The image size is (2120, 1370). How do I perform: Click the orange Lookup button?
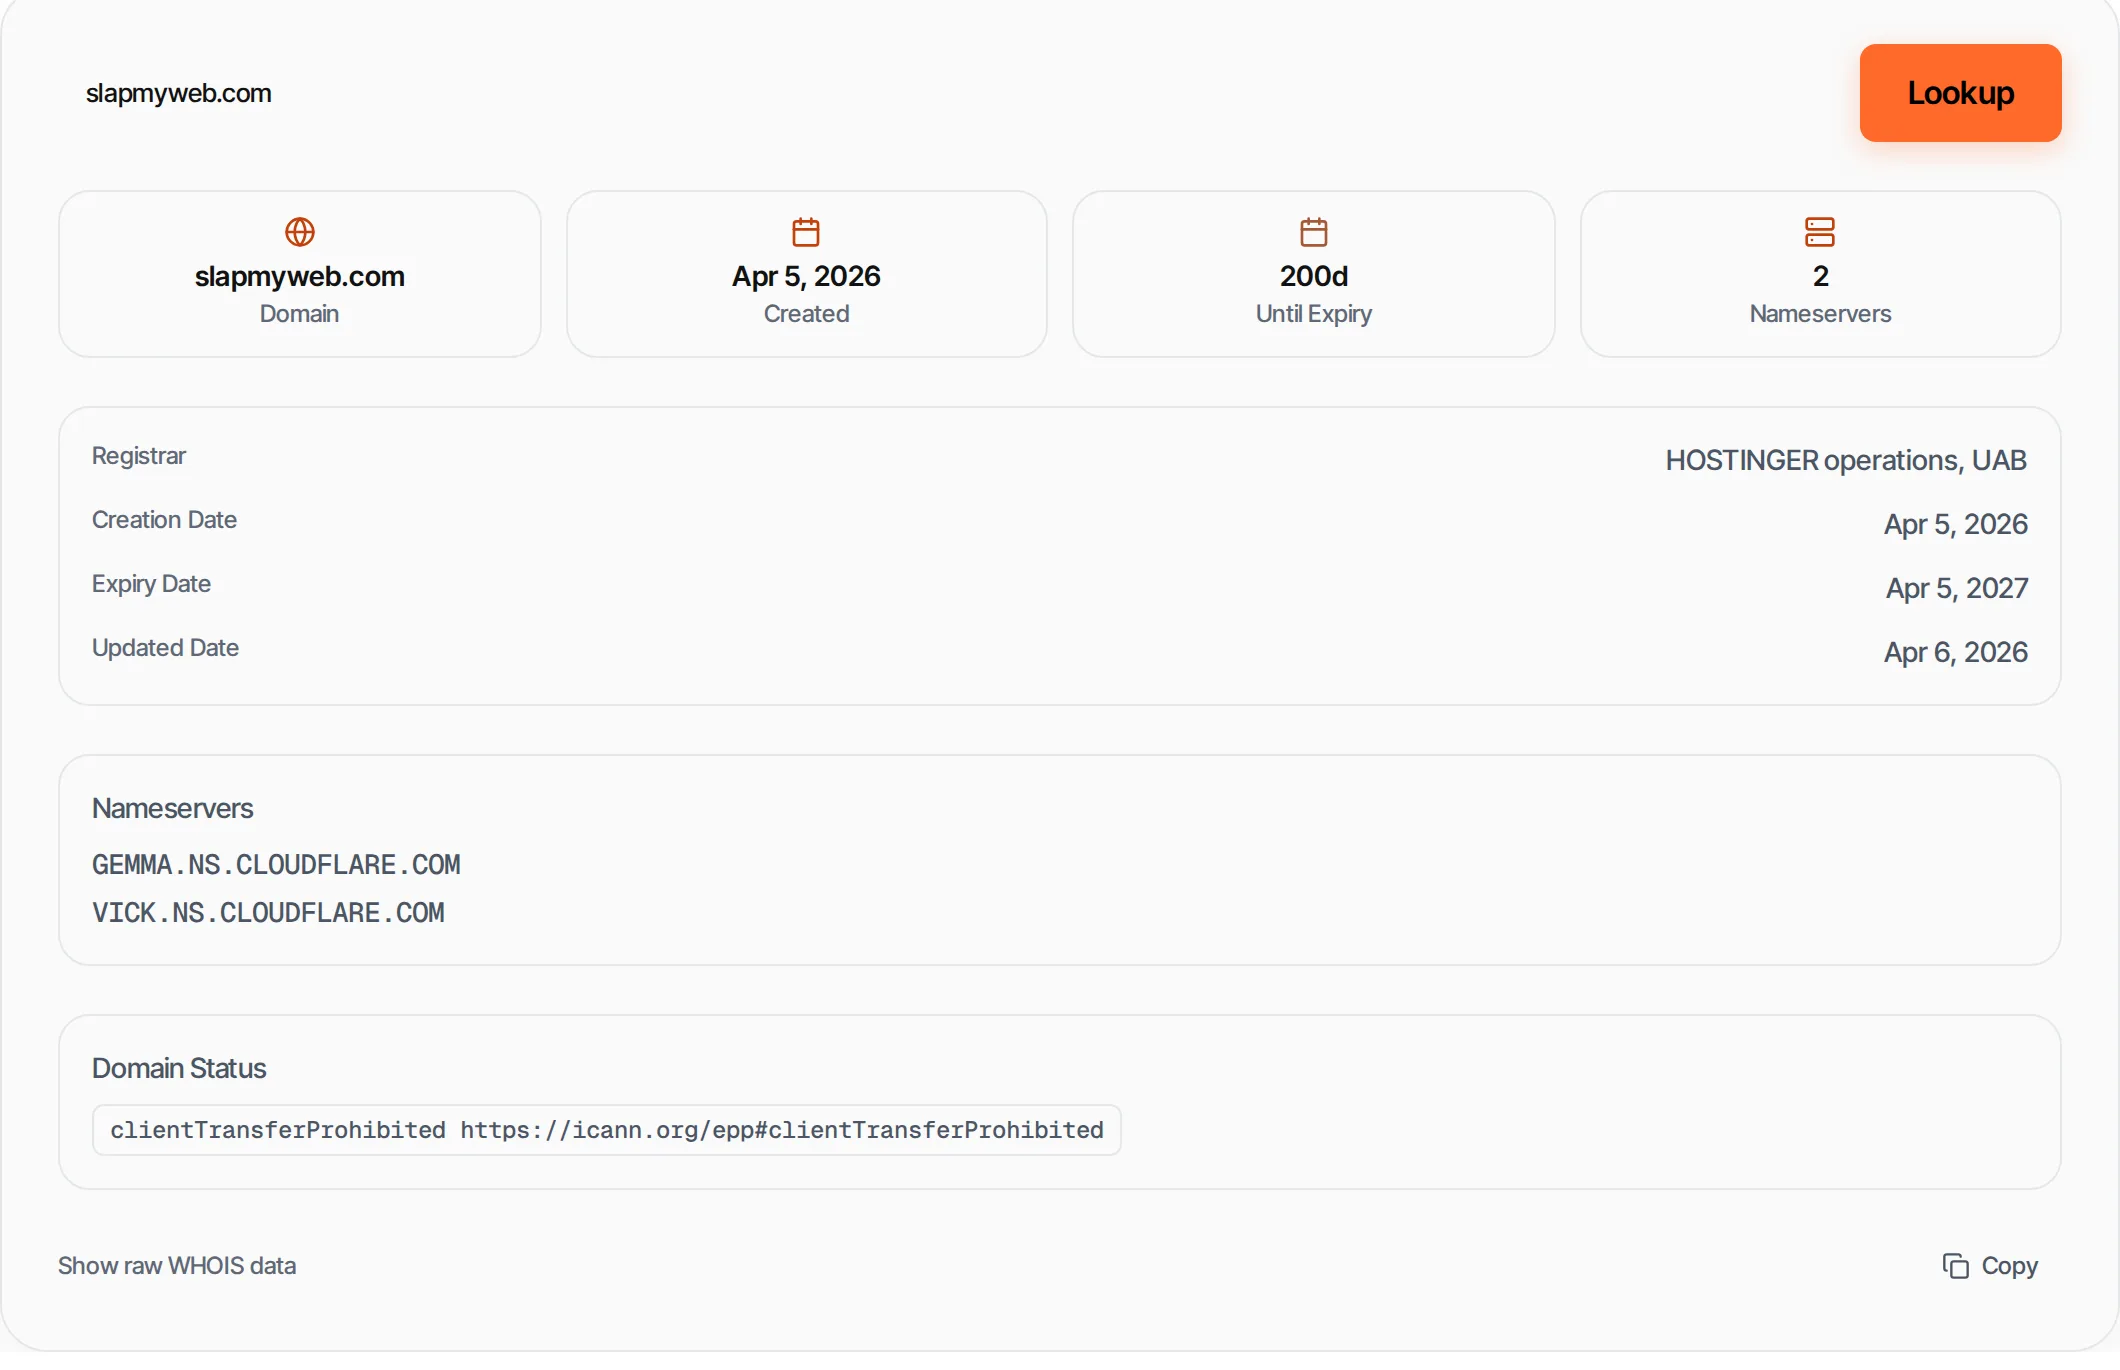1960,93
